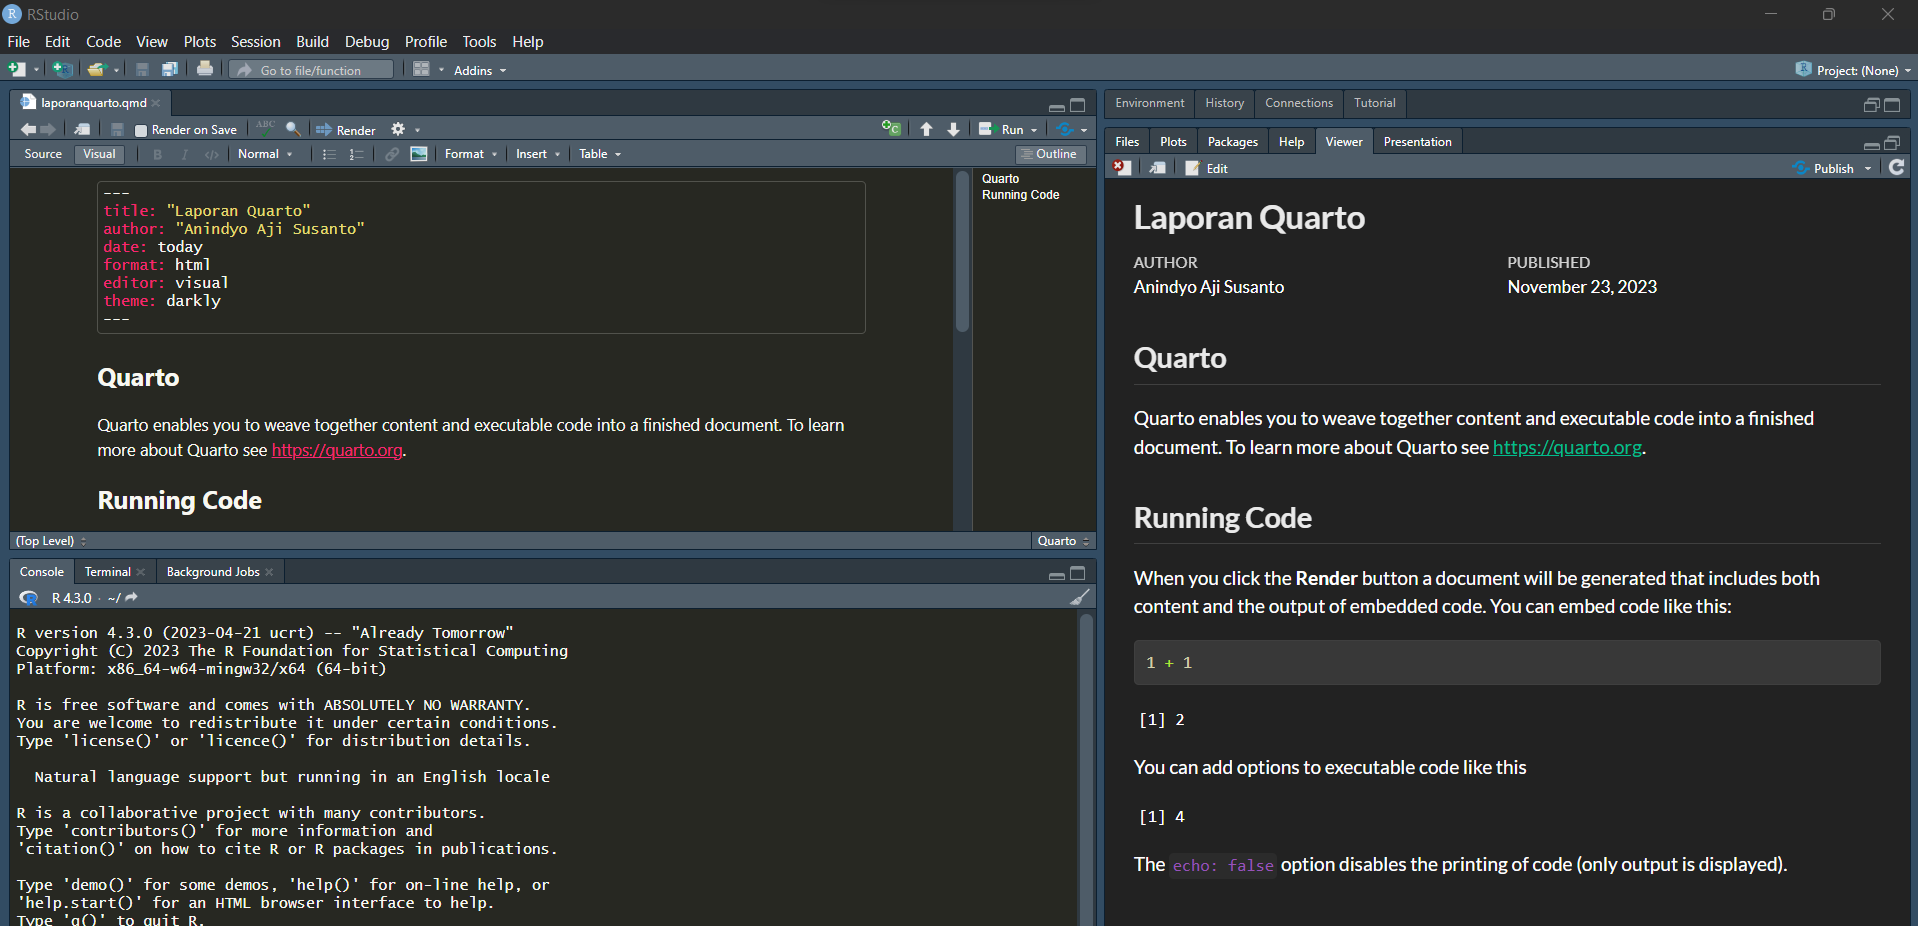Open the Addins dropdown
This screenshot has width=1918, height=926.
click(480, 70)
